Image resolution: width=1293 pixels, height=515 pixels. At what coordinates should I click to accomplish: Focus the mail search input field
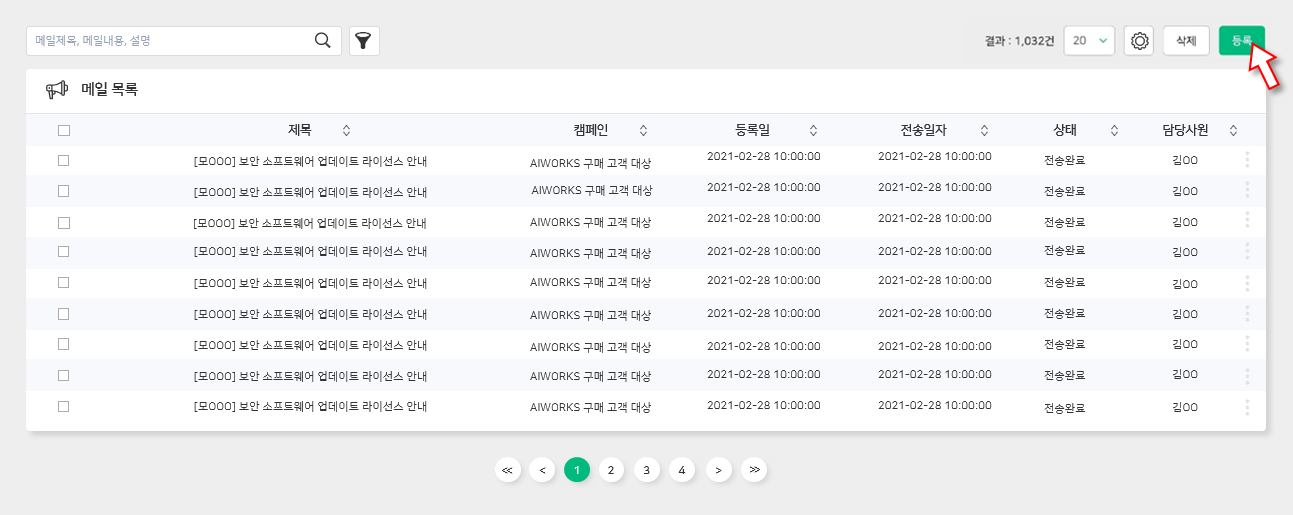point(170,41)
